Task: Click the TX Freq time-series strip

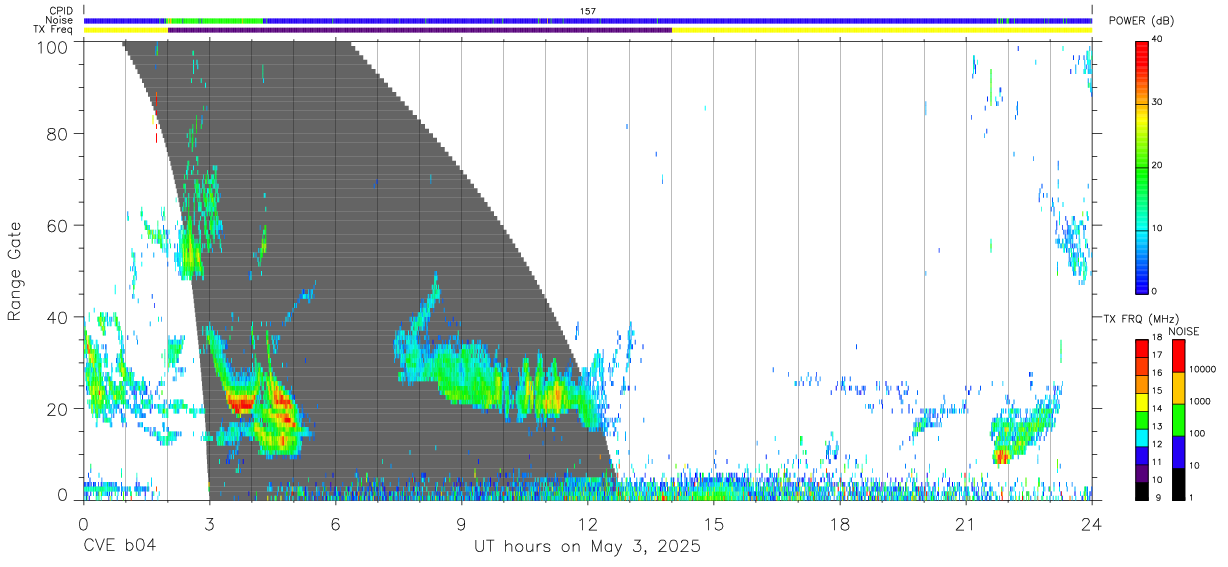Action: [x=587, y=30]
